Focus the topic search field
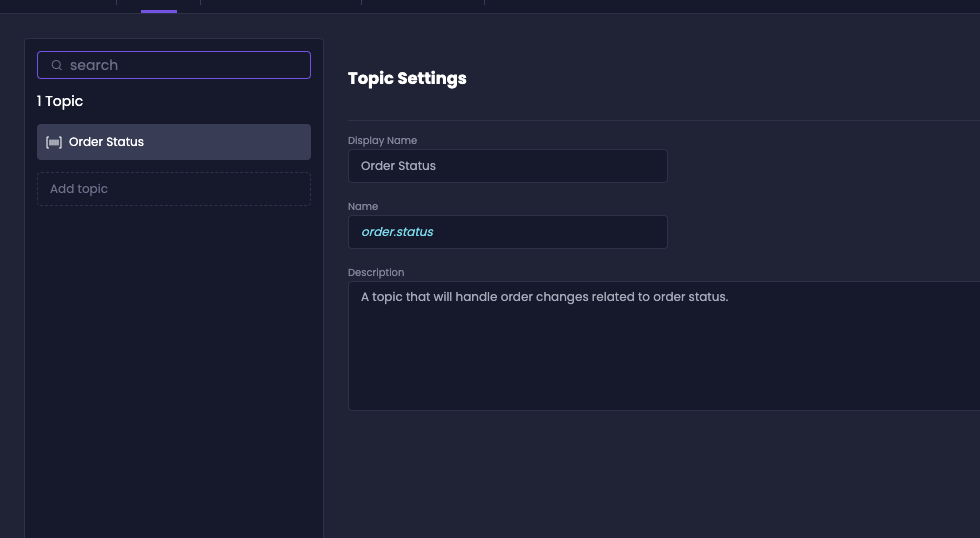980x538 pixels. click(x=174, y=65)
